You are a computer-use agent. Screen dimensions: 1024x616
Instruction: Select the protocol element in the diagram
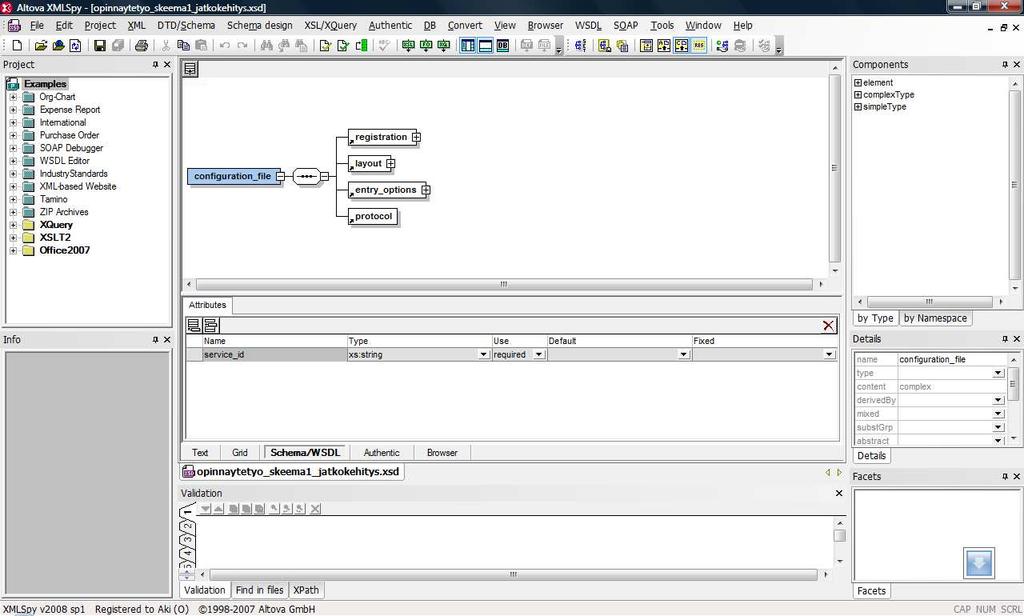tap(373, 216)
